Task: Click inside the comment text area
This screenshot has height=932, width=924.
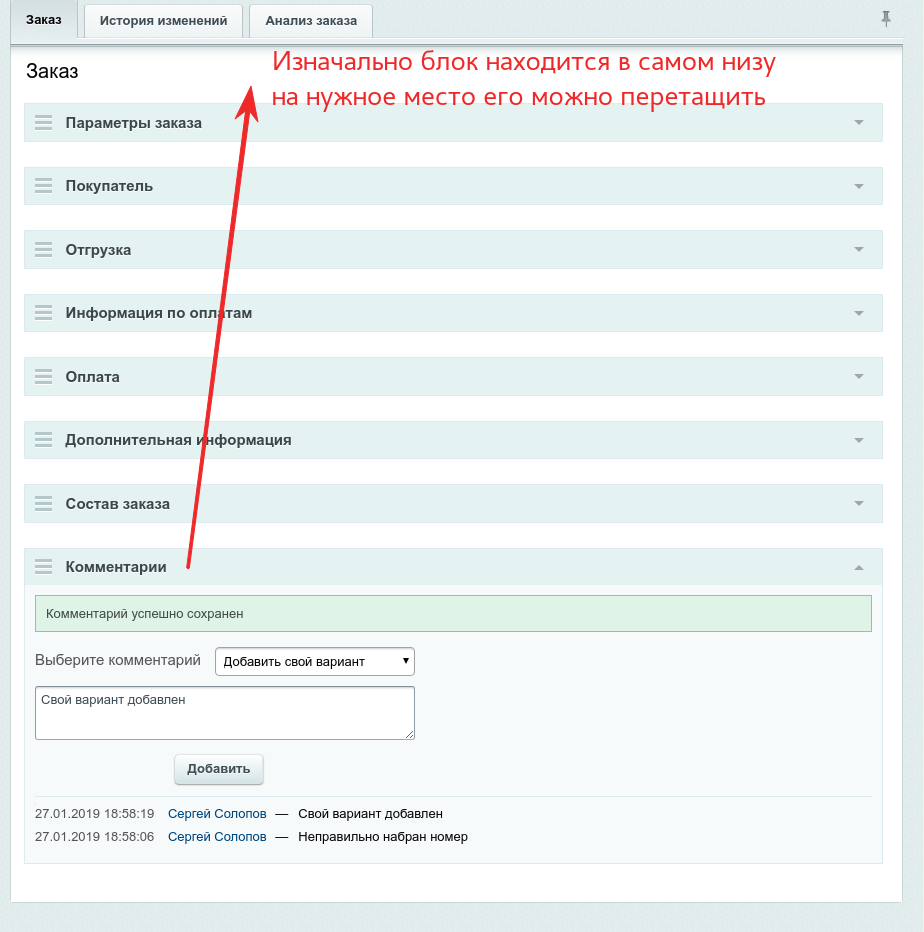Action: tap(224, 712)
